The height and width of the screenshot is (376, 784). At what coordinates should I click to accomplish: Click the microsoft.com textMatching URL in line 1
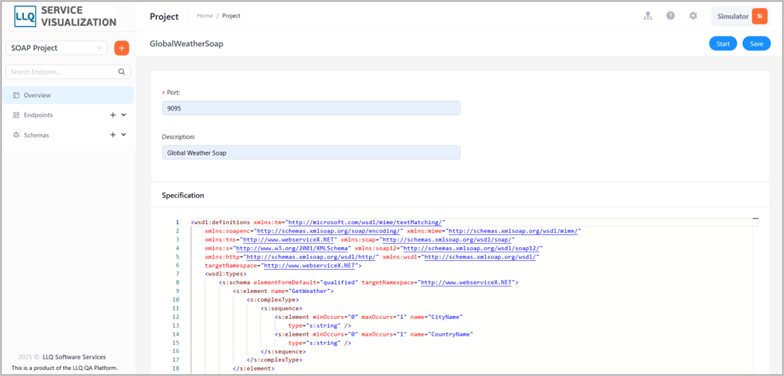click(366, 222)
